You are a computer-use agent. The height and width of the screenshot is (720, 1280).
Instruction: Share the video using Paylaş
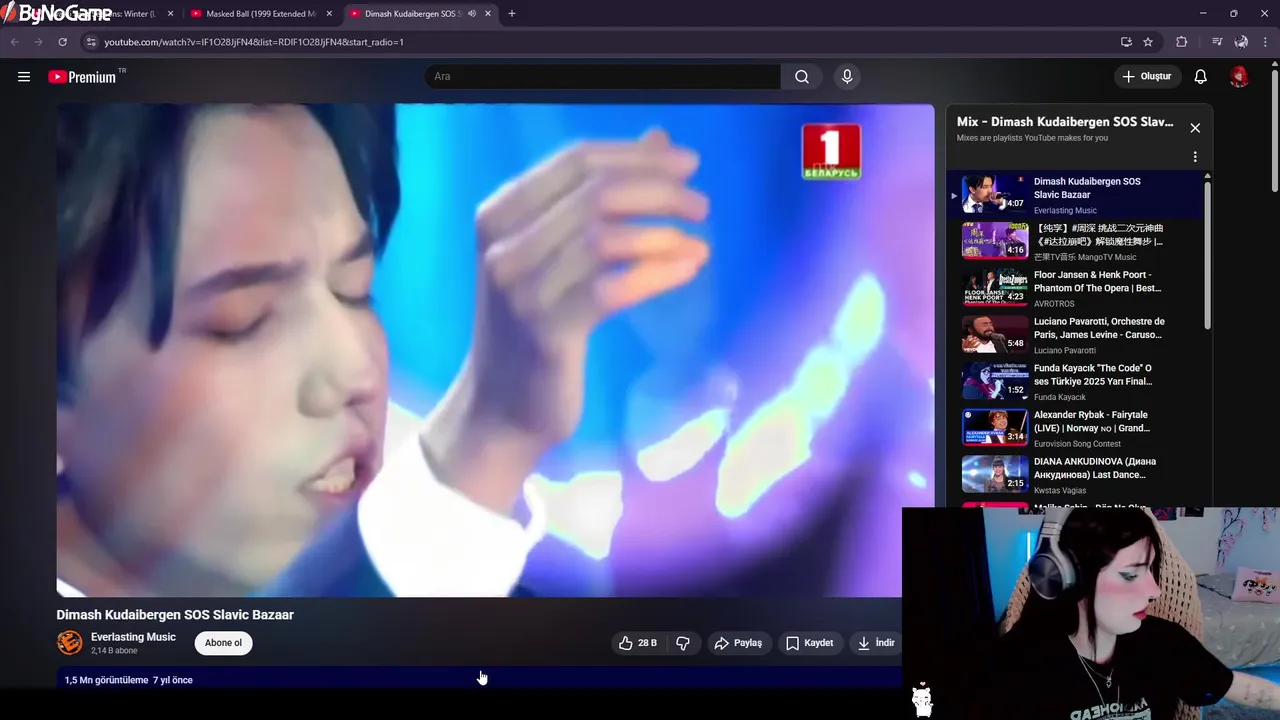click(x=738, y=643)
